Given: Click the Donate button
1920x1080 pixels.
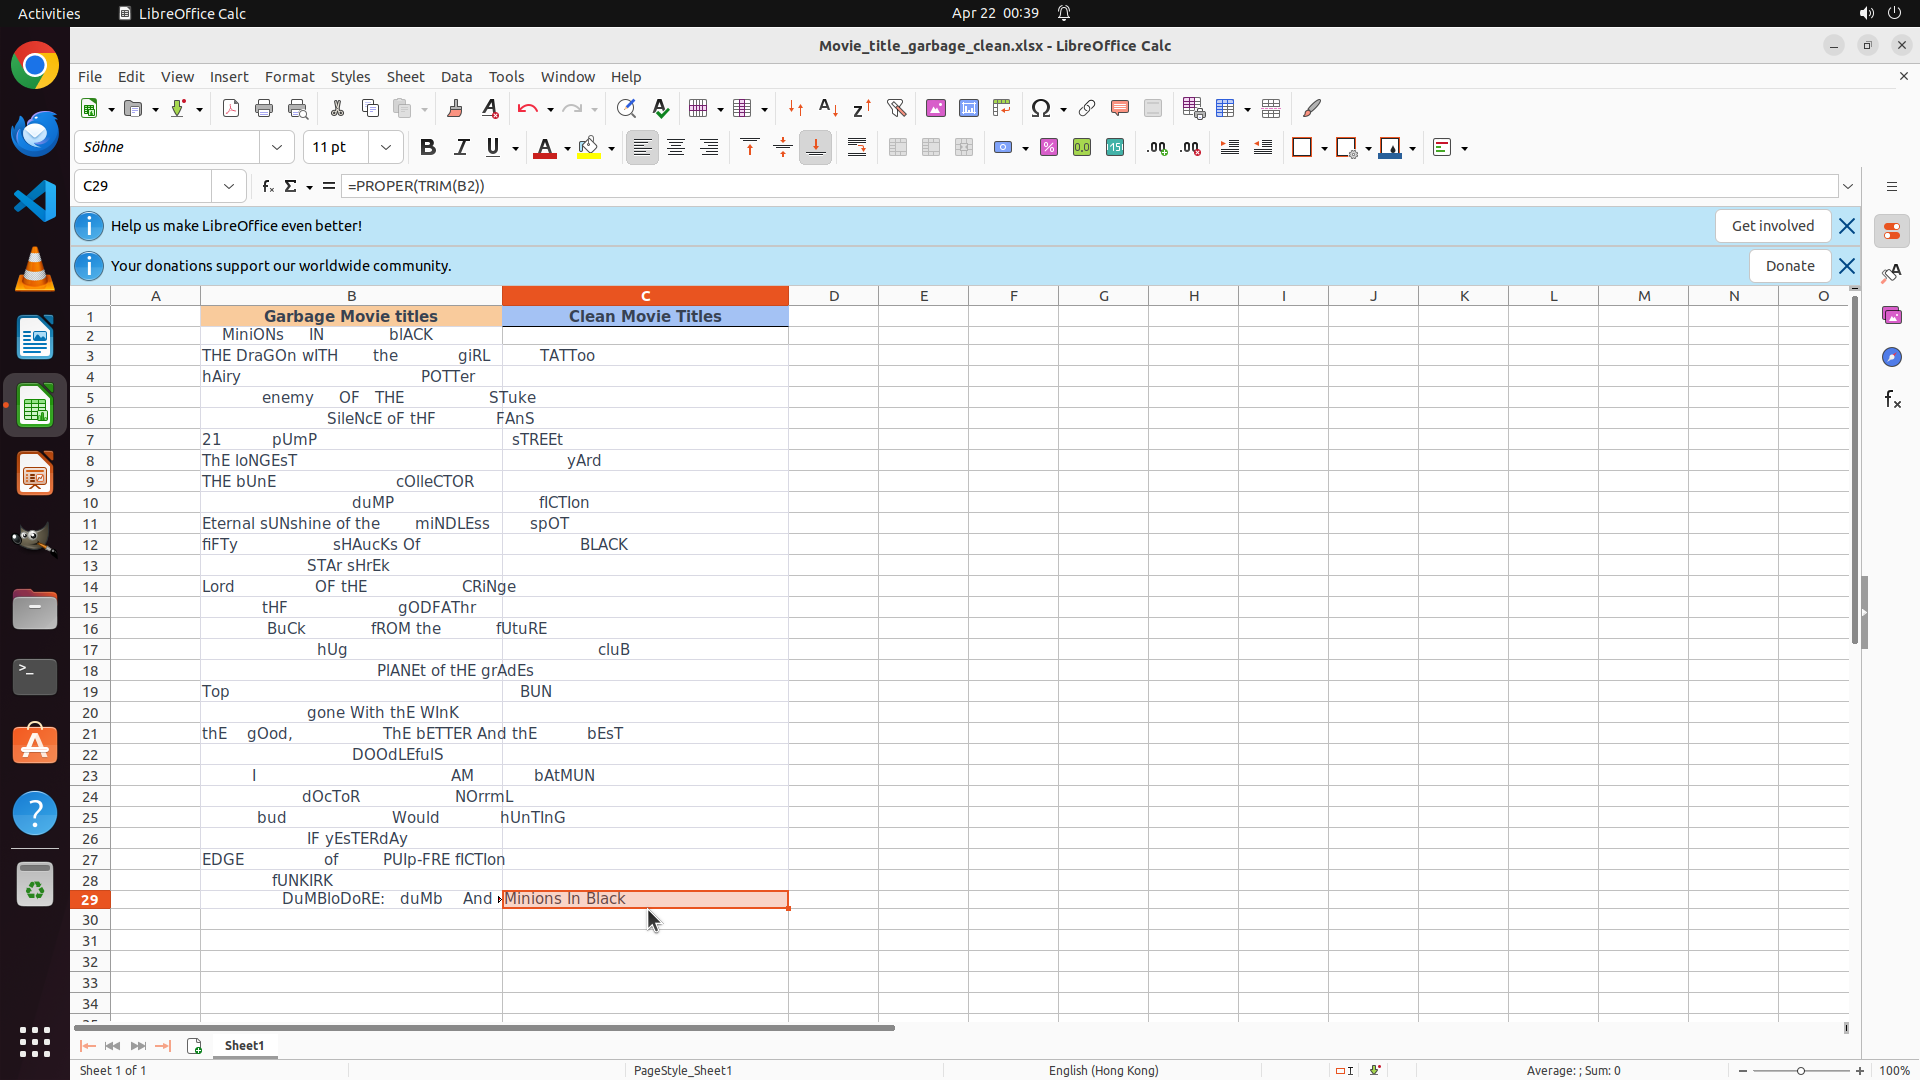Looking at the screenshot, I should pos(1789,266).
